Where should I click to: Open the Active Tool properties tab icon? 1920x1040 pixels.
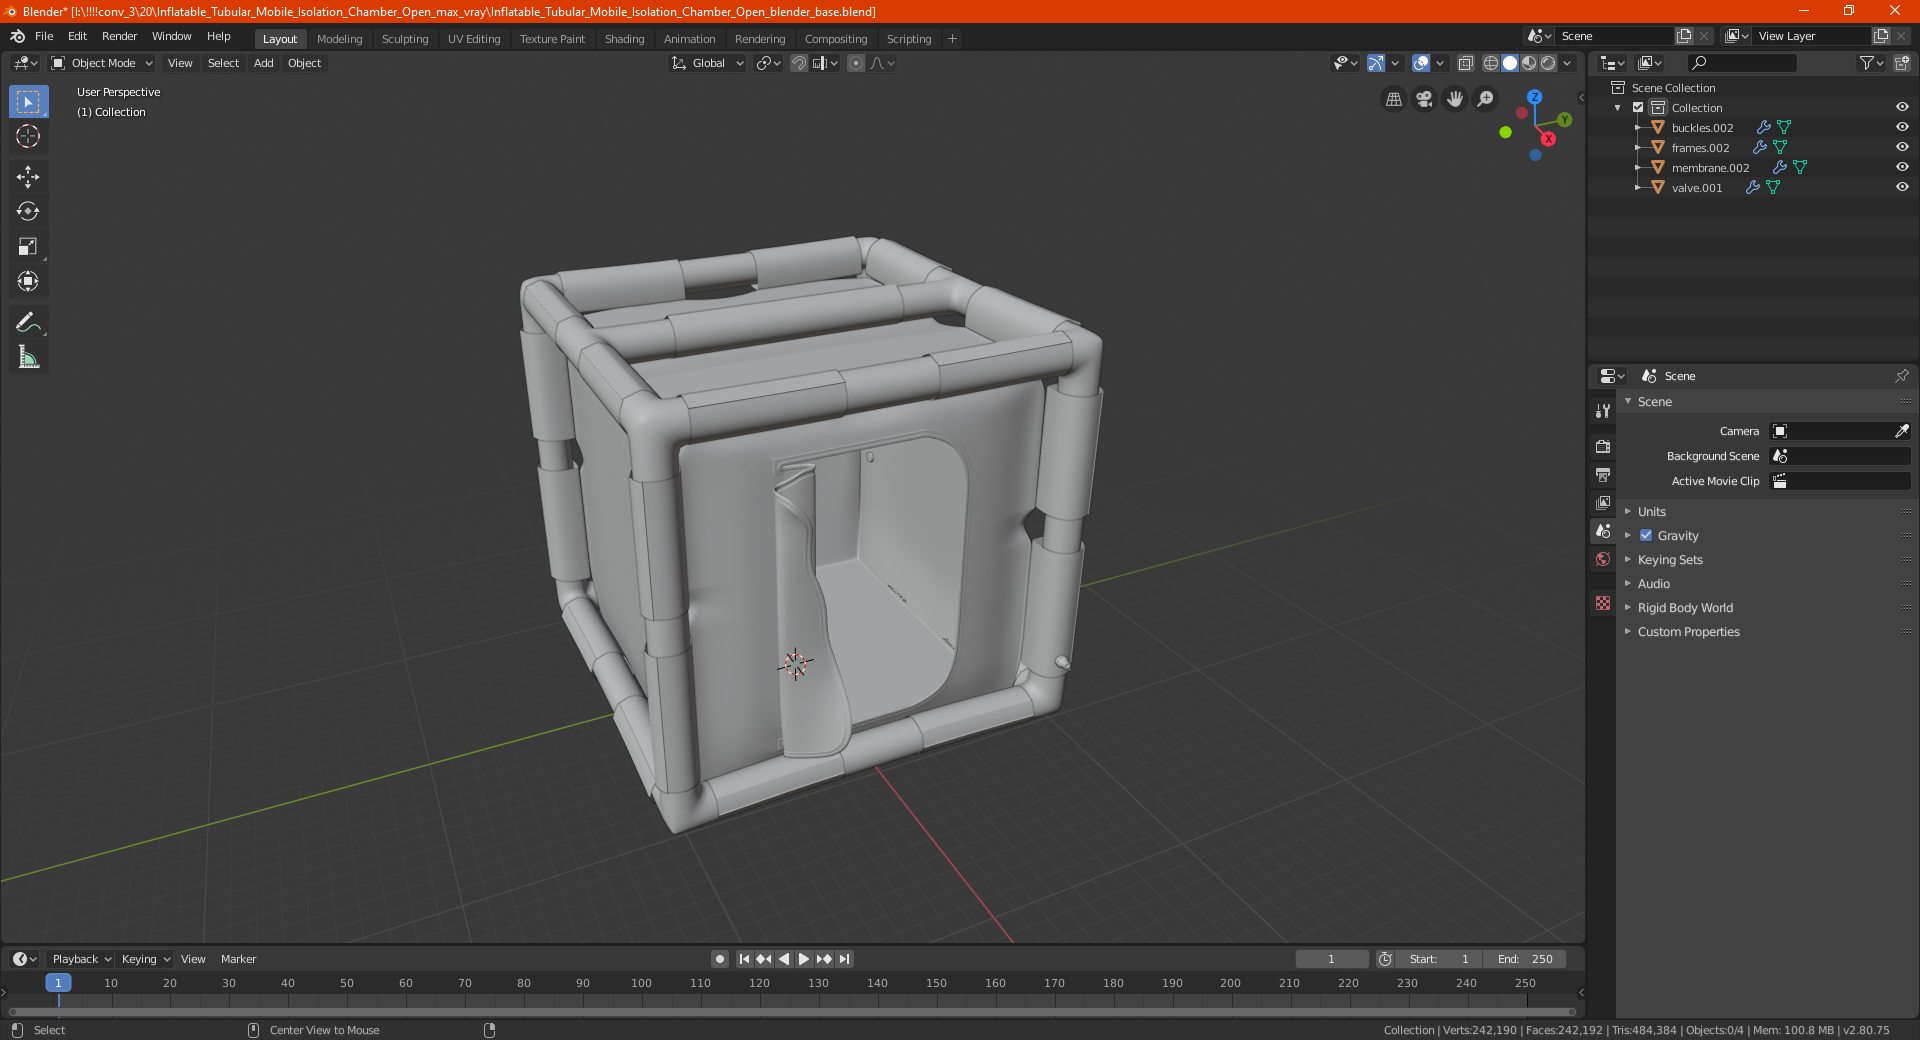coord(1603,410)
